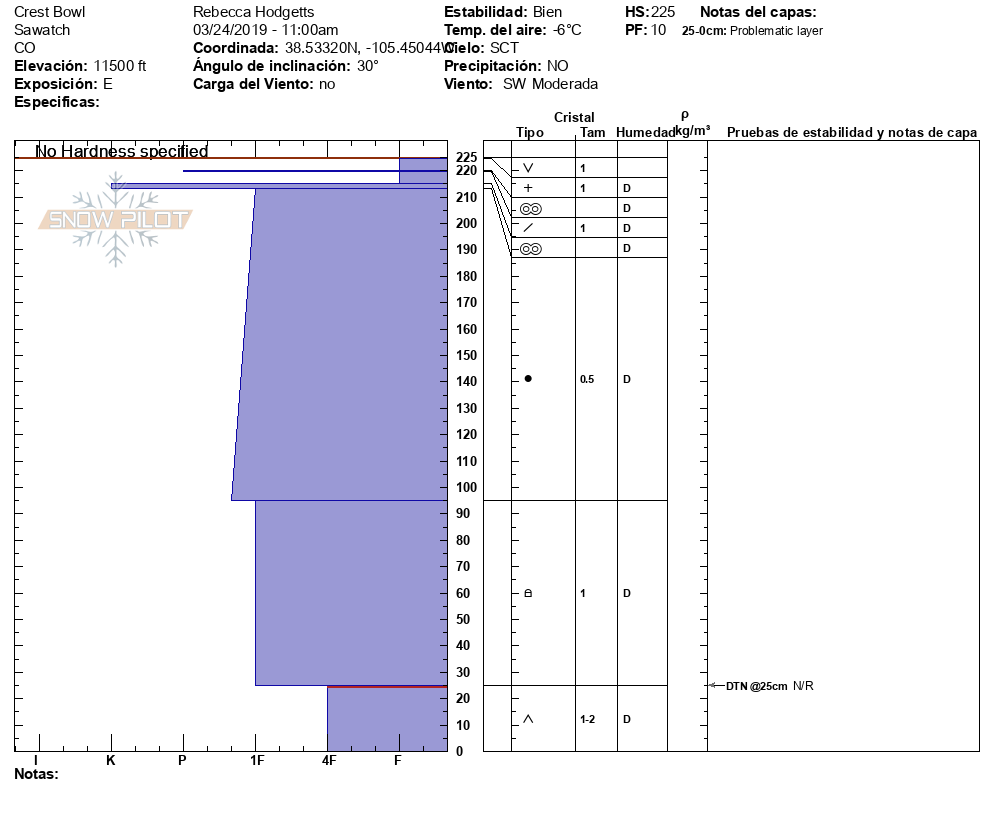The image size is (994, 840).
Task: Click the Tam column header
Action: (x=593, y=132)
